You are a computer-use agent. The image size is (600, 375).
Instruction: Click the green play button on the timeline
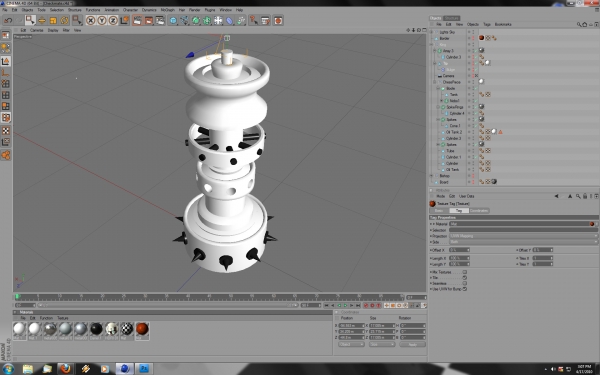[x=345, y=305]
